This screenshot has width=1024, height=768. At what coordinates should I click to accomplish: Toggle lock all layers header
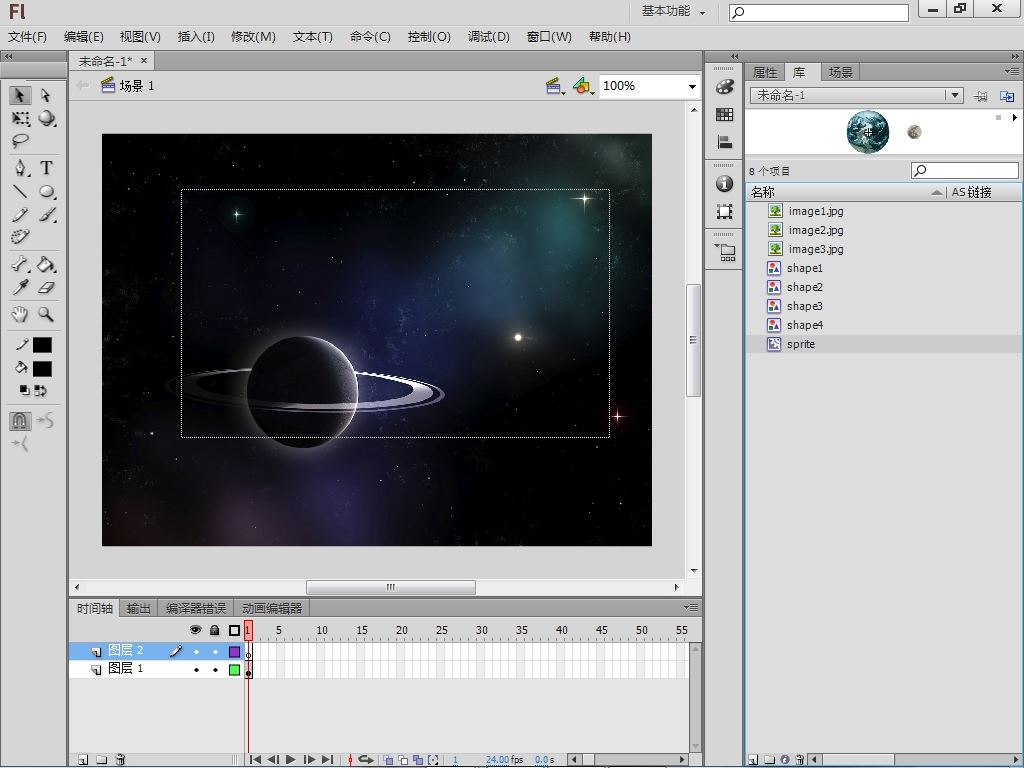pos(214,630)
